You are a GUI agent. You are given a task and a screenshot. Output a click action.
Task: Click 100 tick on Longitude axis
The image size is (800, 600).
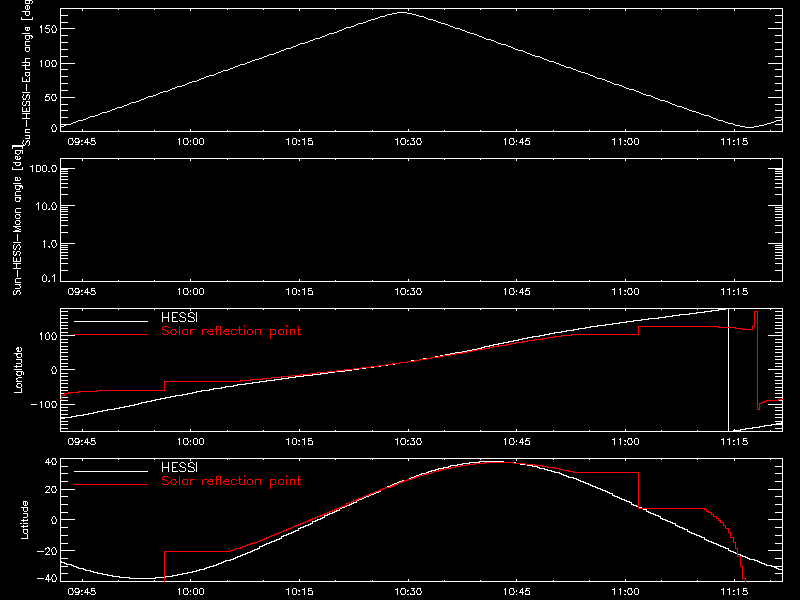coord(48,336)
